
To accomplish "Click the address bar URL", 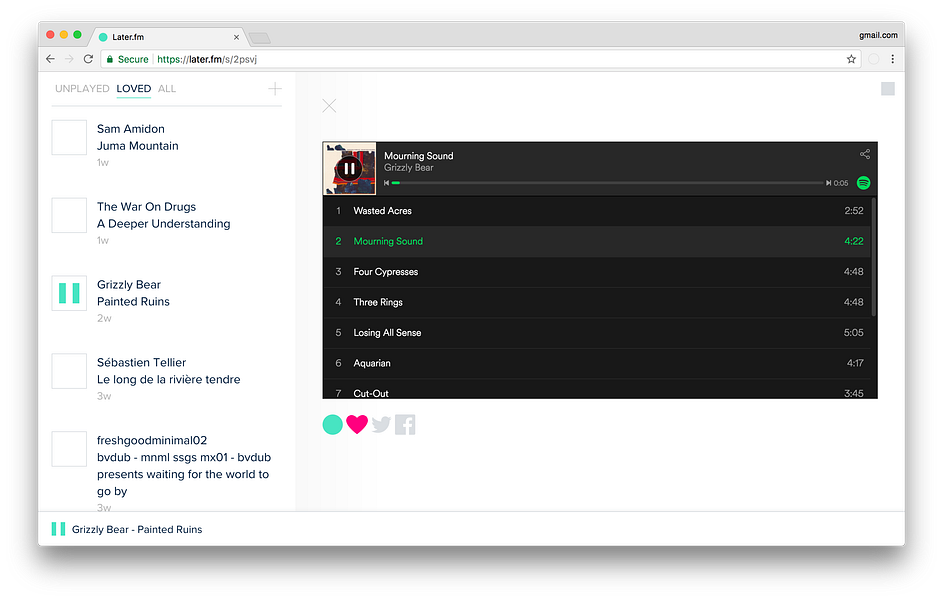I will [x=207, y=60].
